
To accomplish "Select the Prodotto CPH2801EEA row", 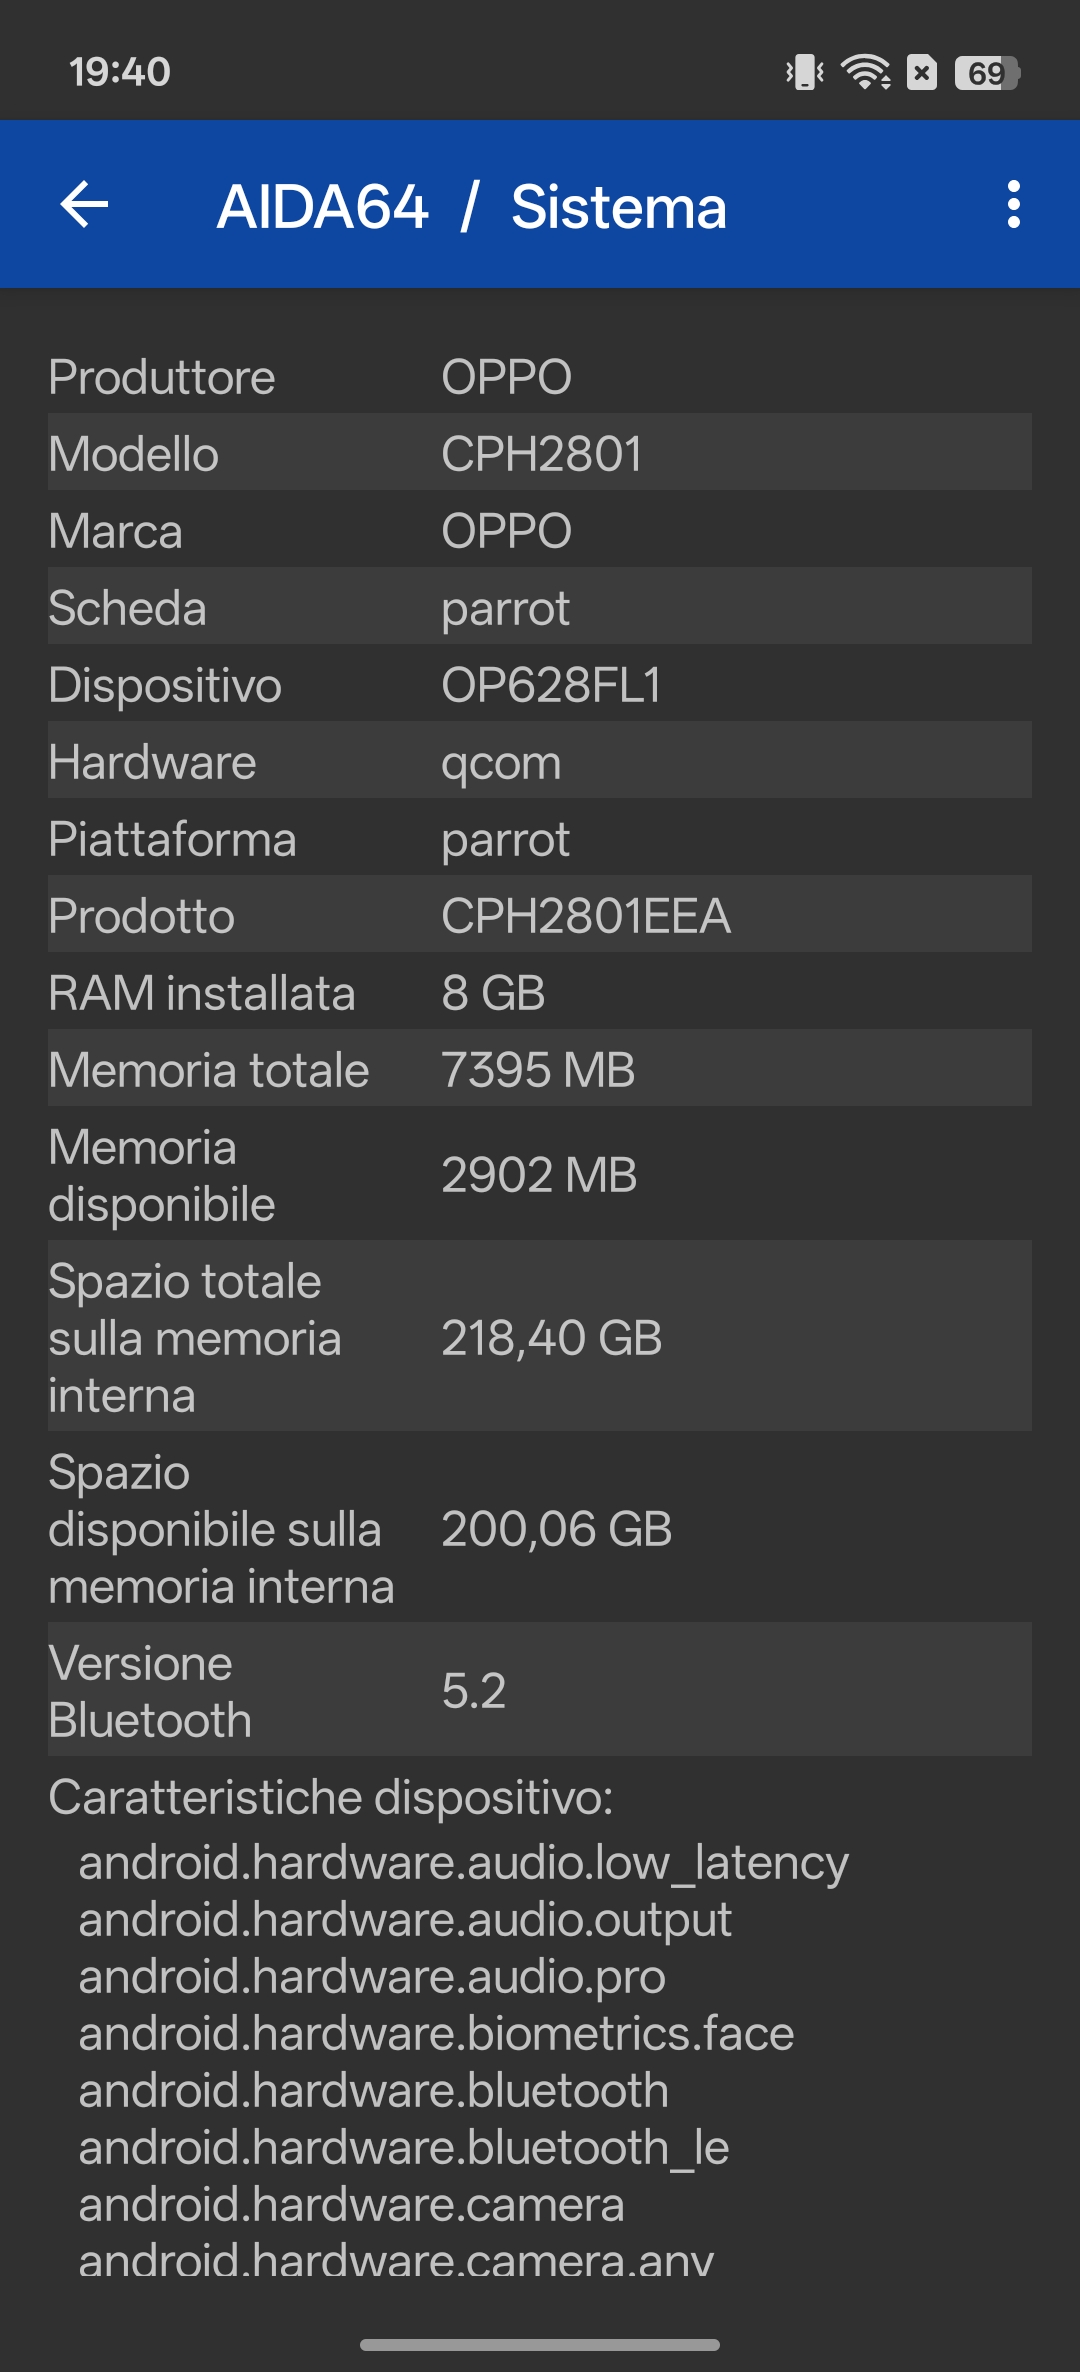I will pyautogui.click(x=540, y=915).
